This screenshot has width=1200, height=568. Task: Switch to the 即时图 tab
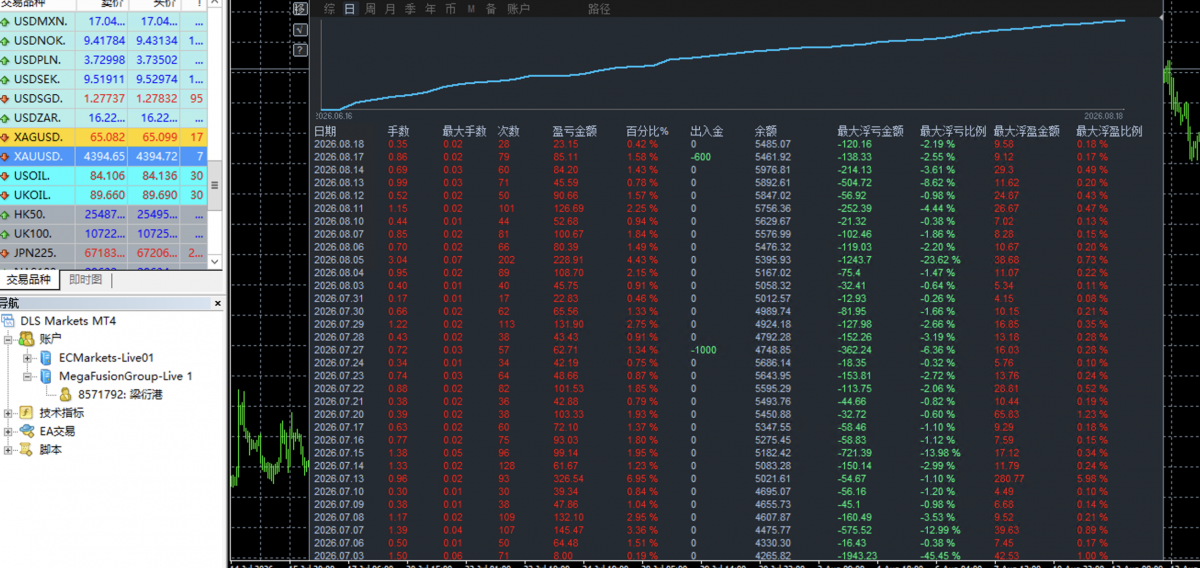tap(86, 280)
